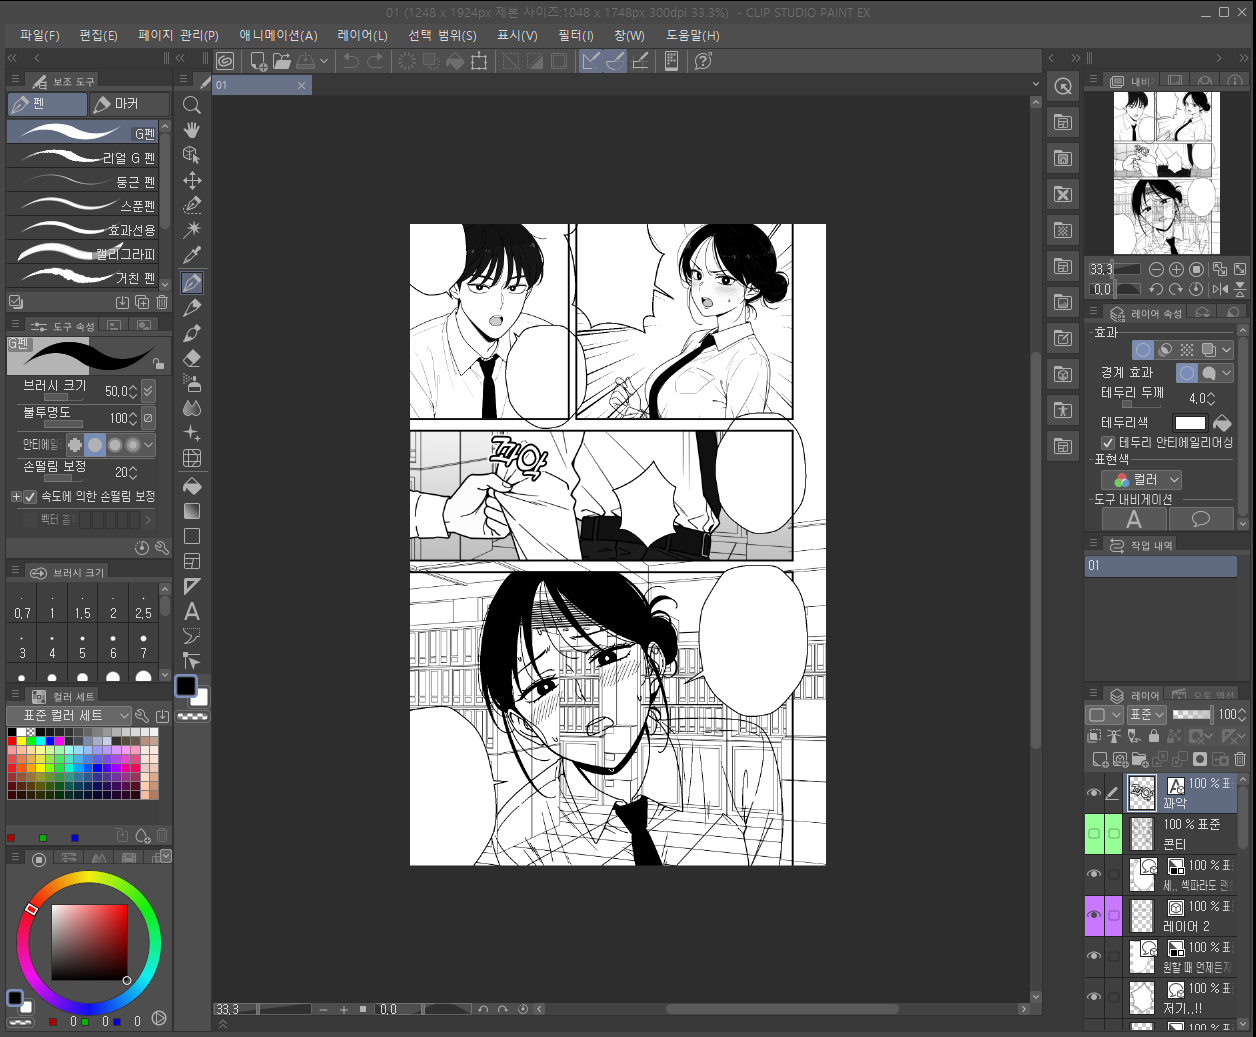
Task: Click the delete layer trash icon
Action: [x=1240, y=760]
